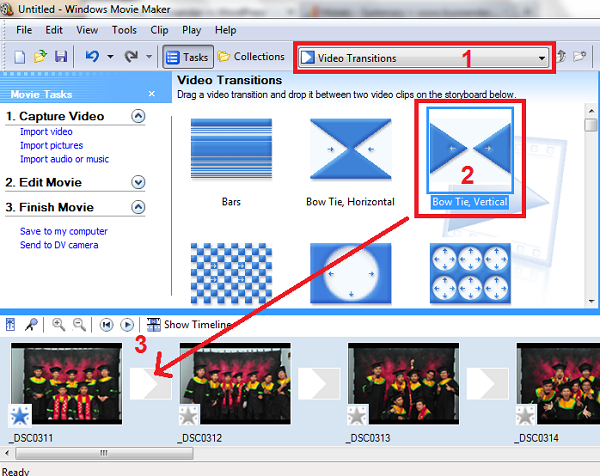Click Save to my computer link

(64, 231)
